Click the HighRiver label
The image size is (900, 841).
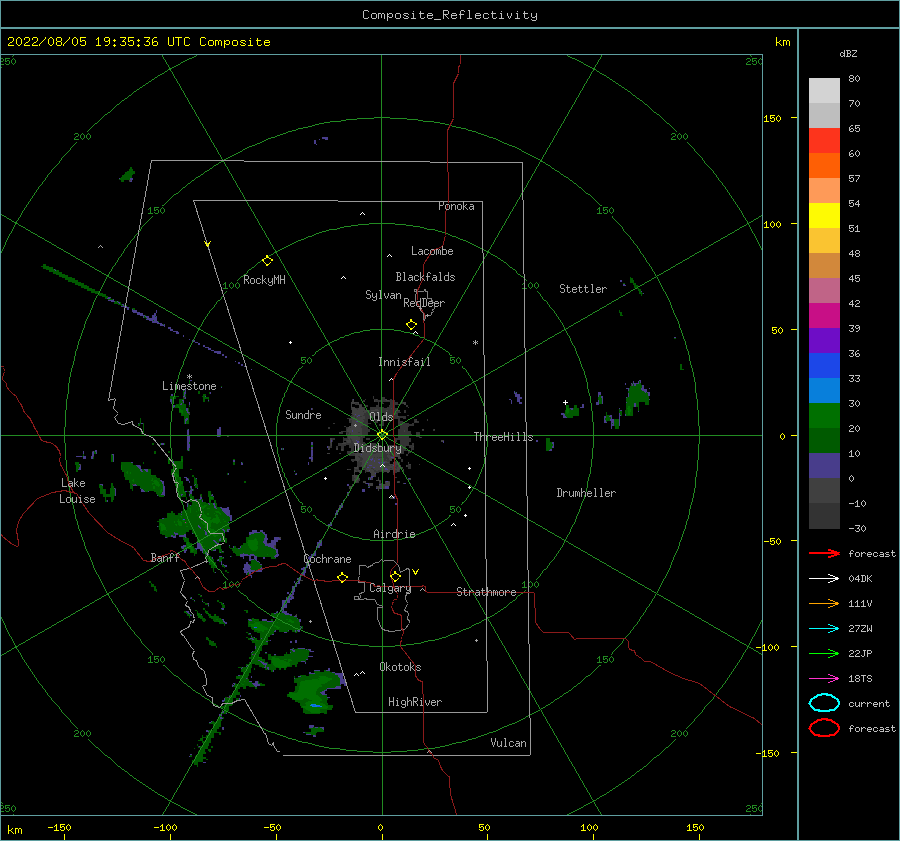pos(414,702)
